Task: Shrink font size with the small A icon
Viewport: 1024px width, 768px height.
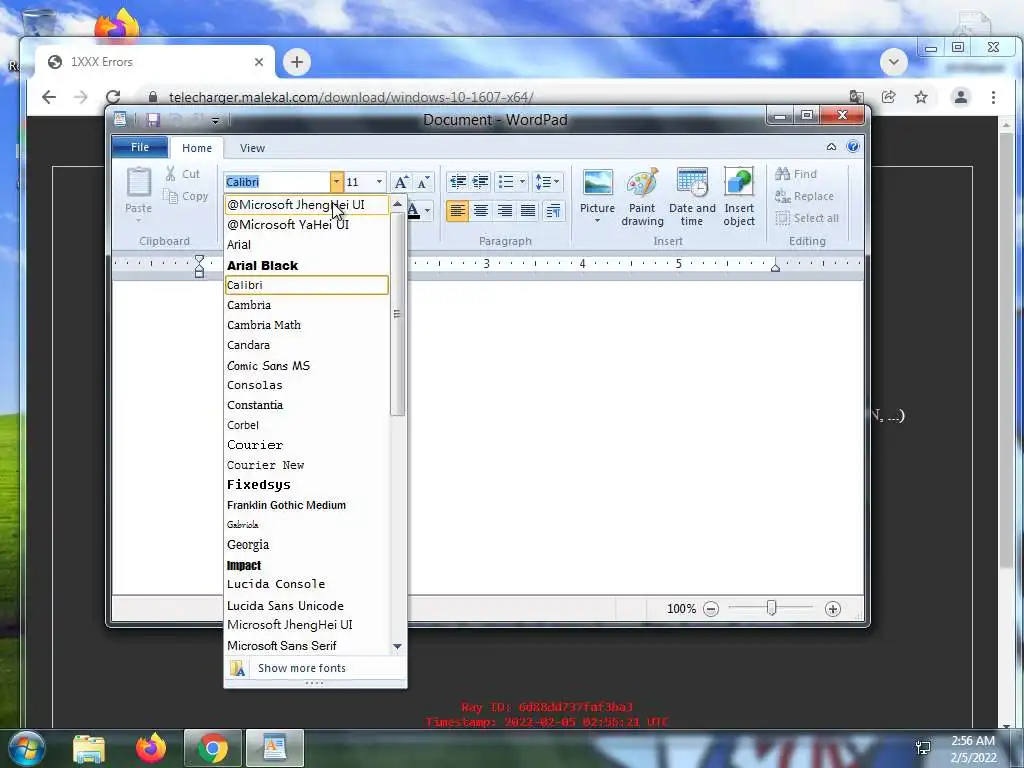Action: point(423,182)
